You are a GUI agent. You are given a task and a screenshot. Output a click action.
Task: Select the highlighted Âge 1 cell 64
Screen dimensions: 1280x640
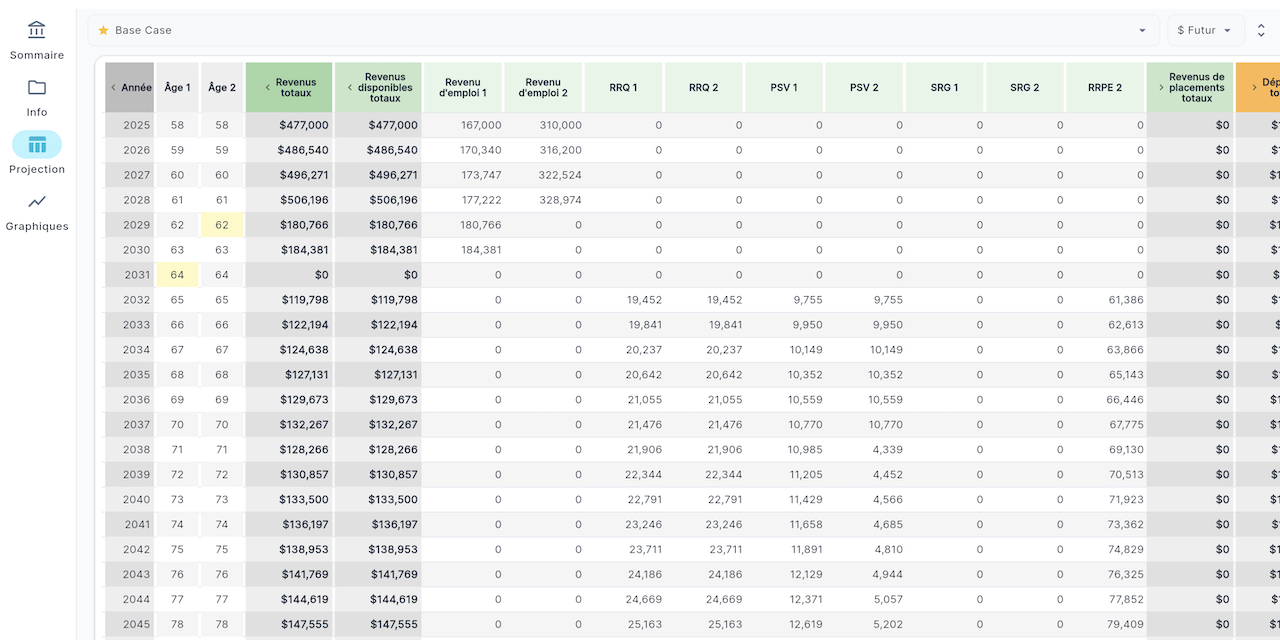click(177, 275)
